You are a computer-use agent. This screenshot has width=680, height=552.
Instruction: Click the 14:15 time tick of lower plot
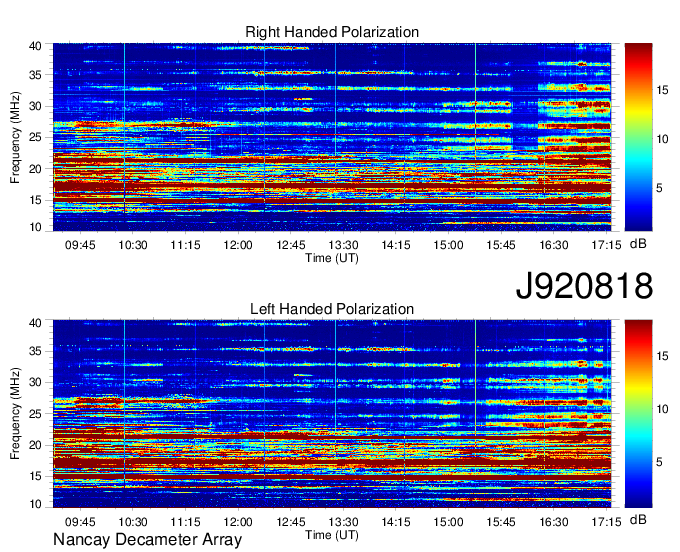coord(396,522)
